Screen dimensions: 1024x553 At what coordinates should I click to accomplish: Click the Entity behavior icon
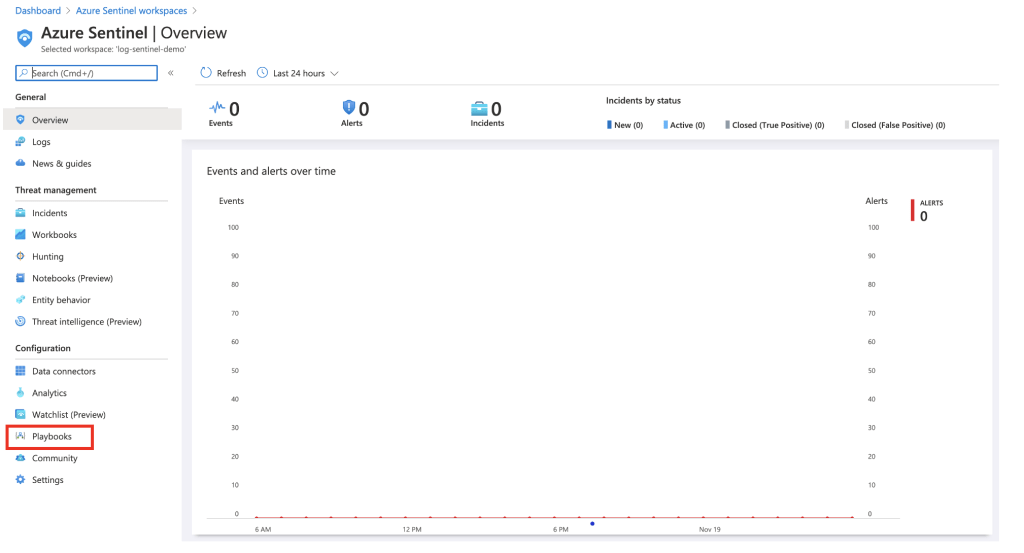[21, 300]
